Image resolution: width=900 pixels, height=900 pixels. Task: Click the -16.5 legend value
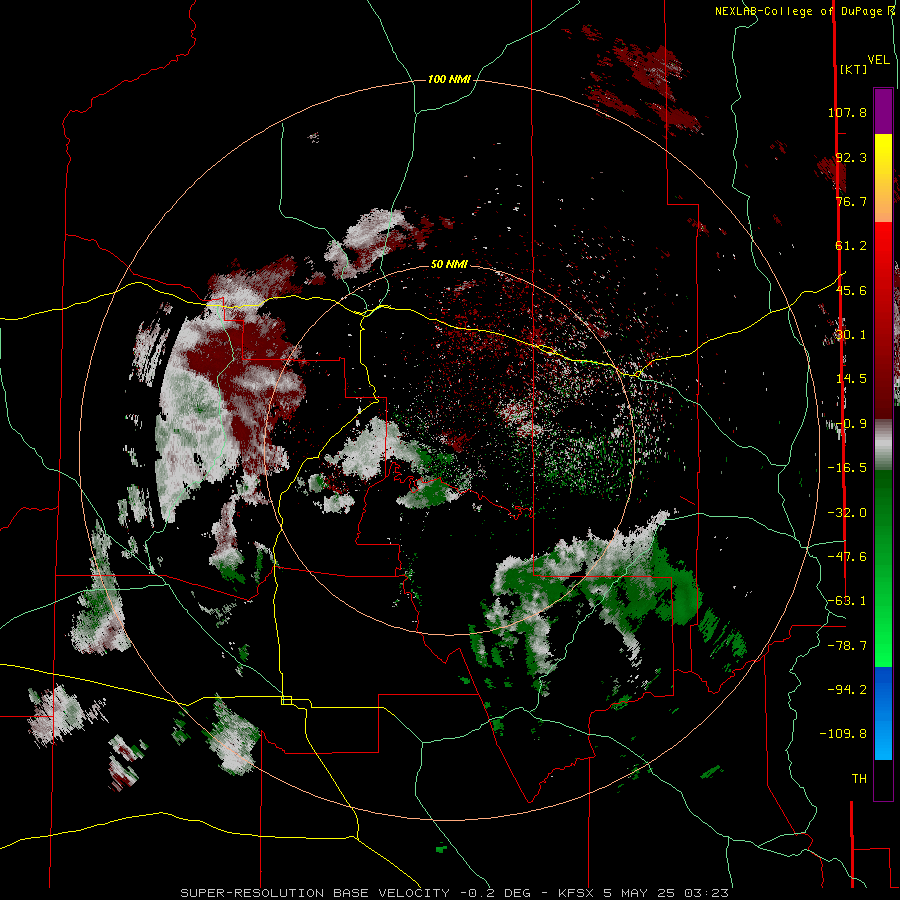point(847,468)
